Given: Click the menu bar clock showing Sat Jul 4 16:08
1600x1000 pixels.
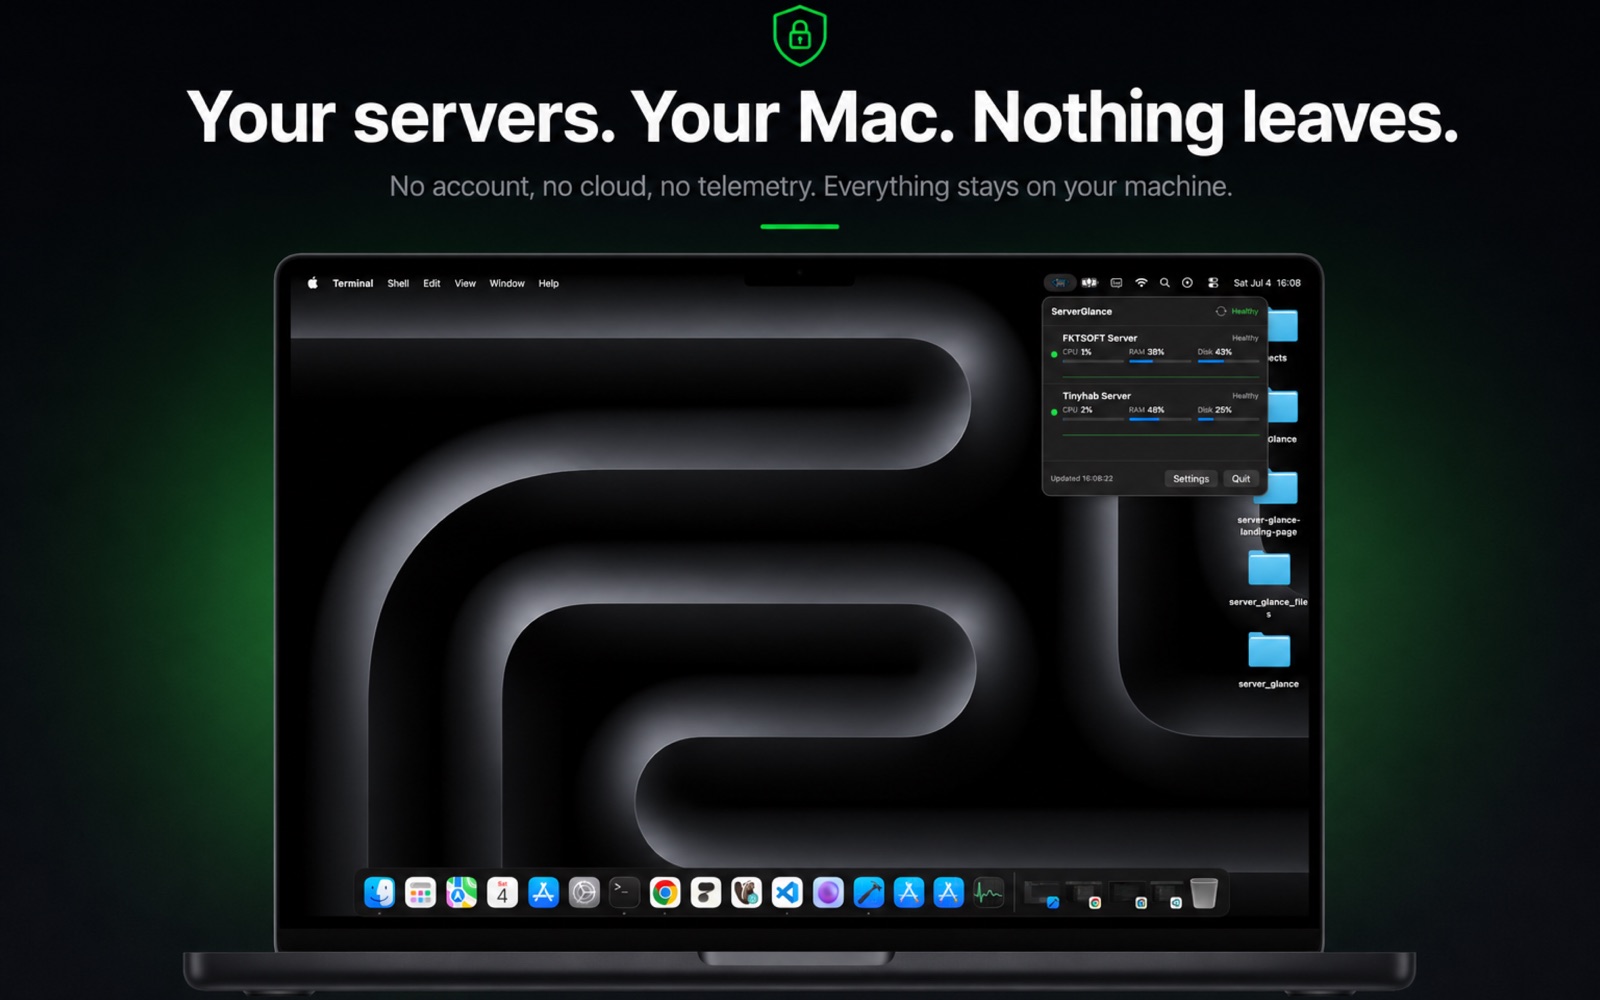Looking at the screenshot, I should 1267,283.
